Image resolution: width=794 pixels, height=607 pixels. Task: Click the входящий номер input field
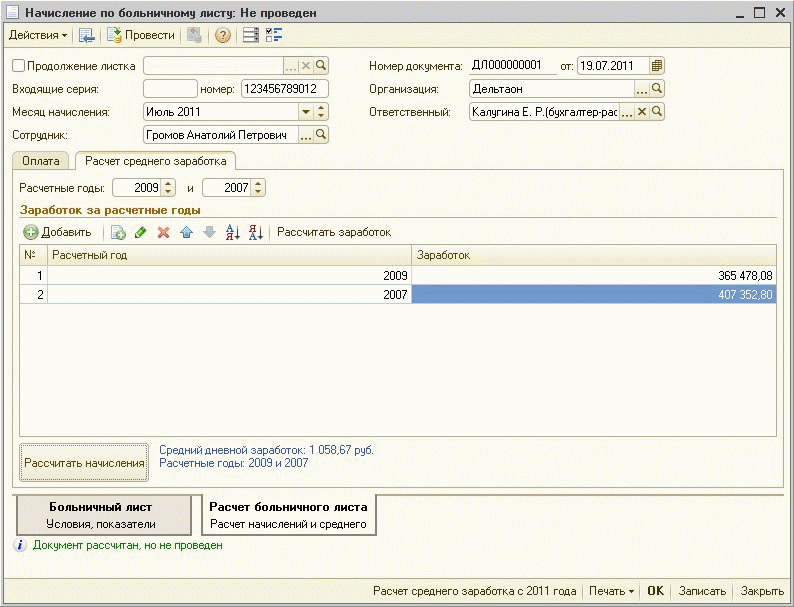[x=284, y=89]
